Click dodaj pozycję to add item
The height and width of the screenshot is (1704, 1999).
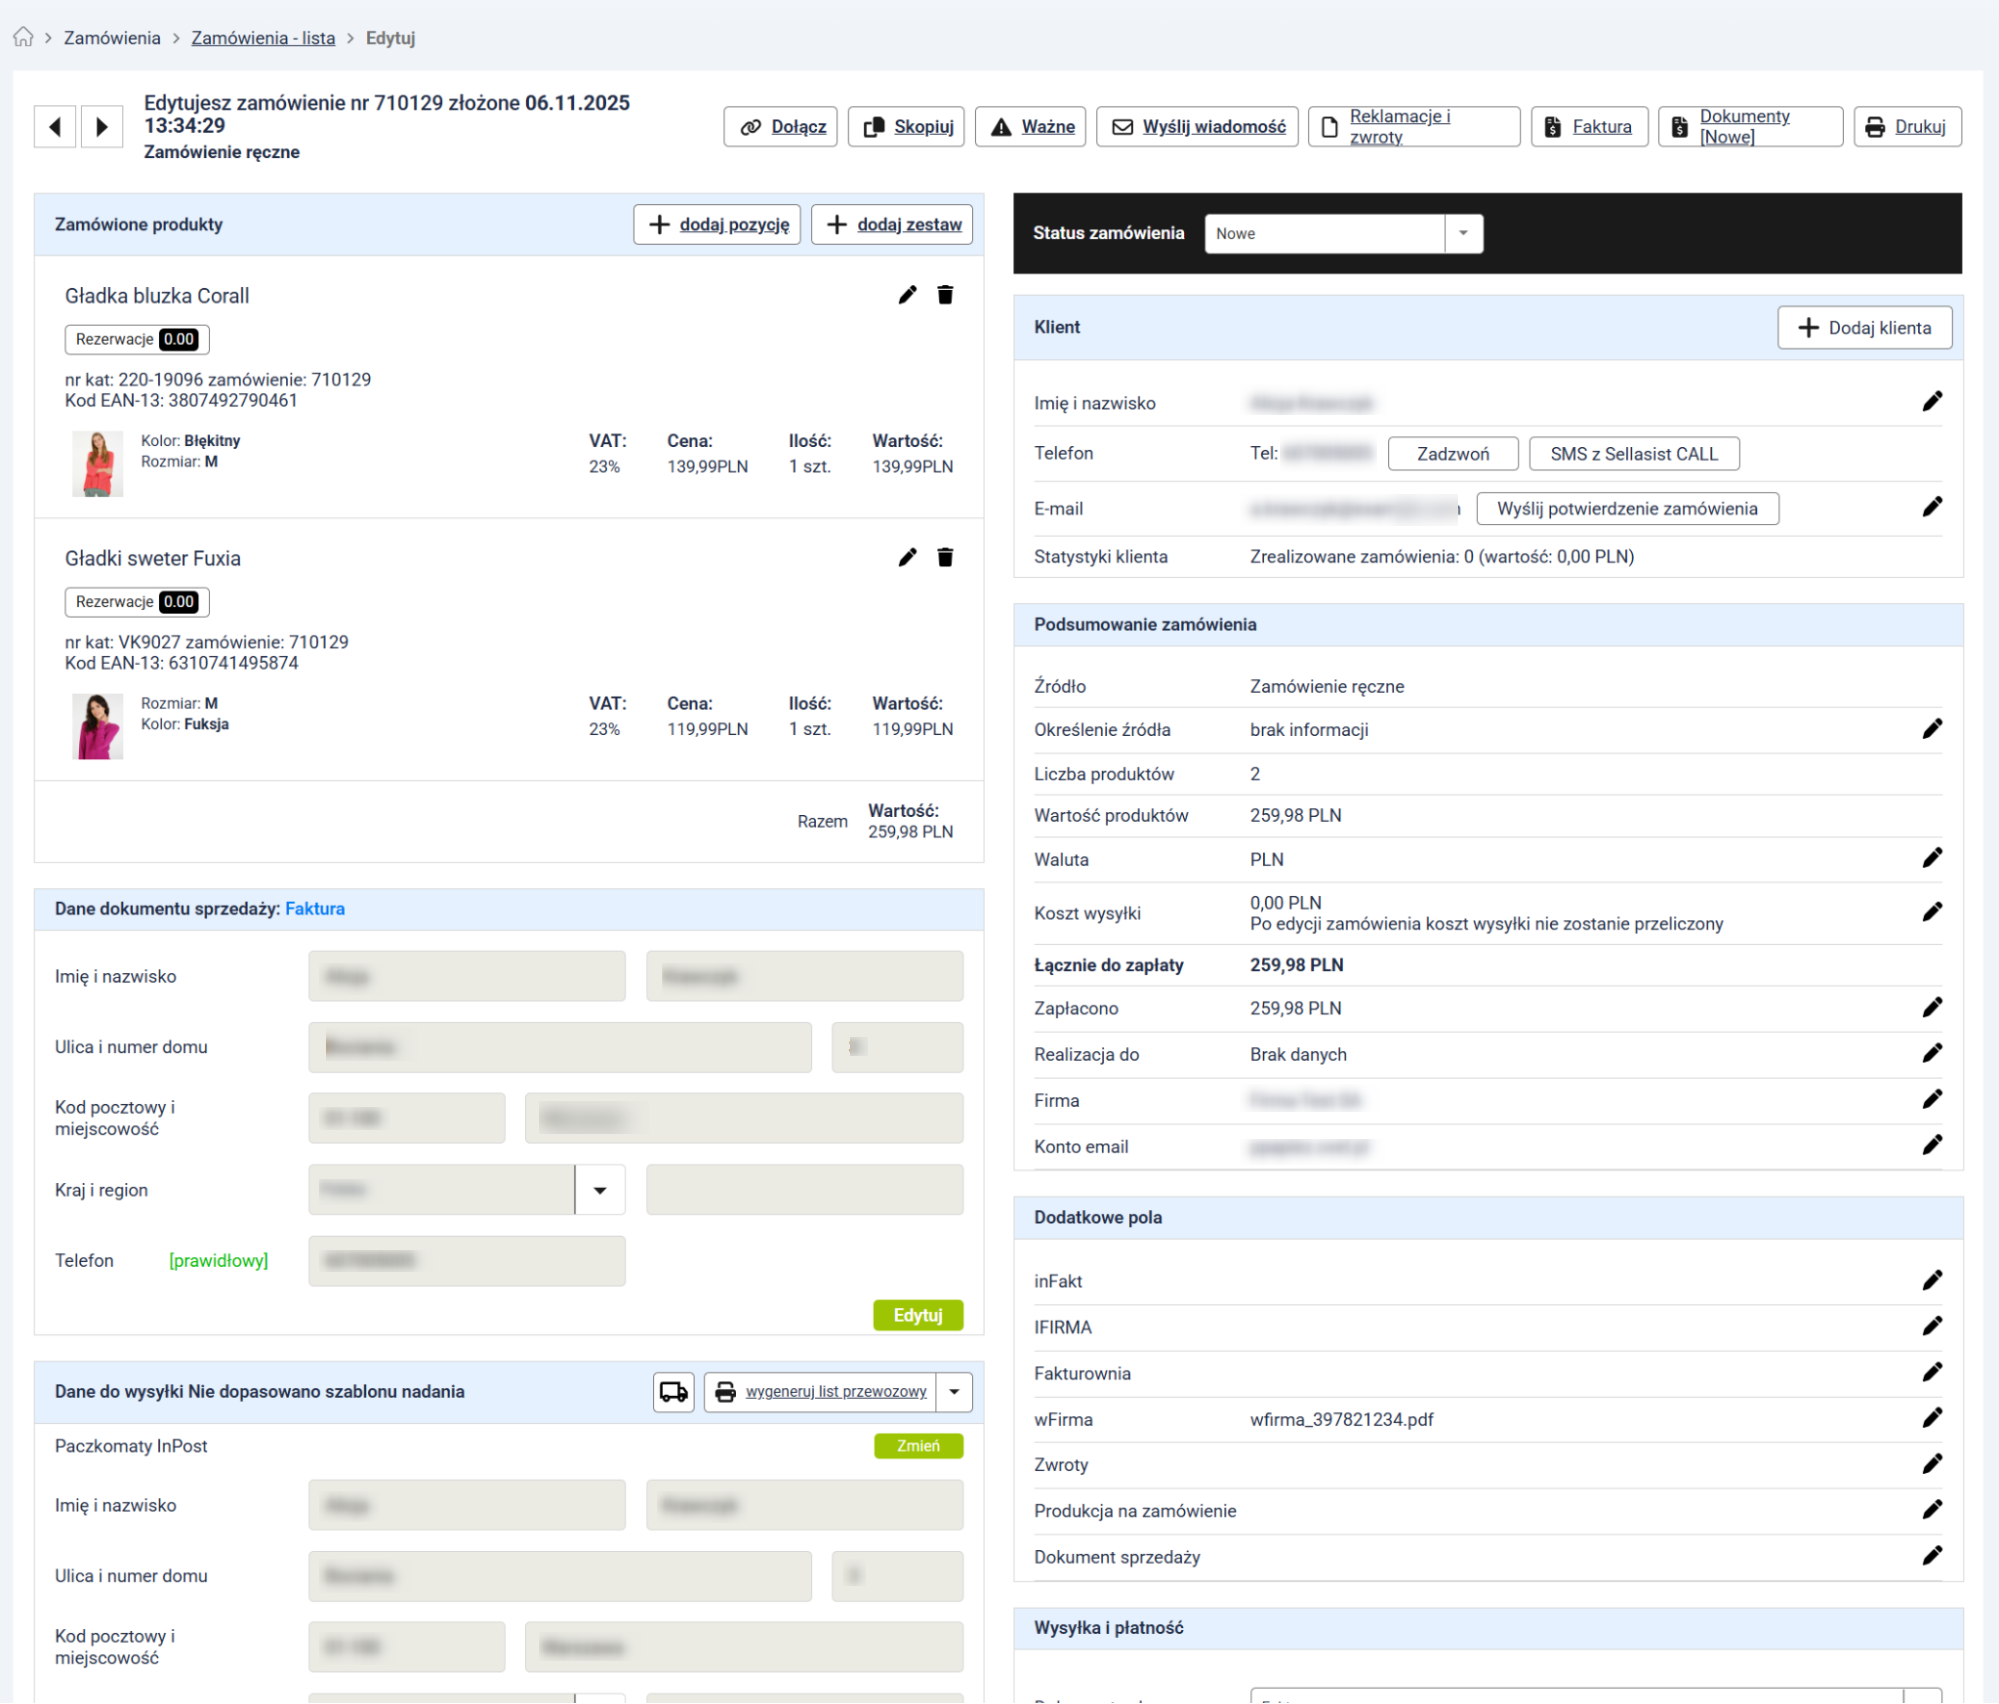718,225
